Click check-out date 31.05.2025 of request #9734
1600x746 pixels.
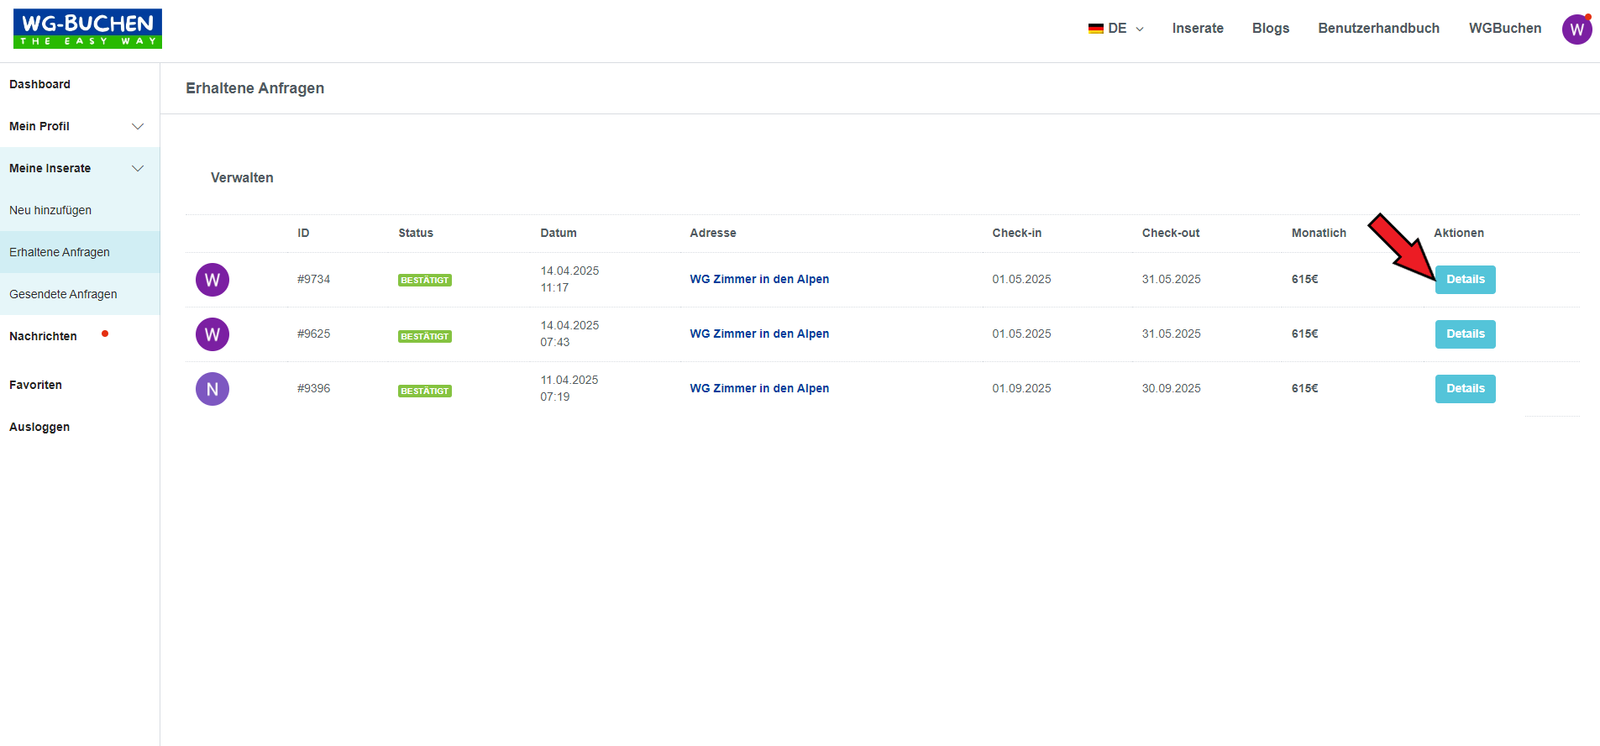pos(1171,279)
